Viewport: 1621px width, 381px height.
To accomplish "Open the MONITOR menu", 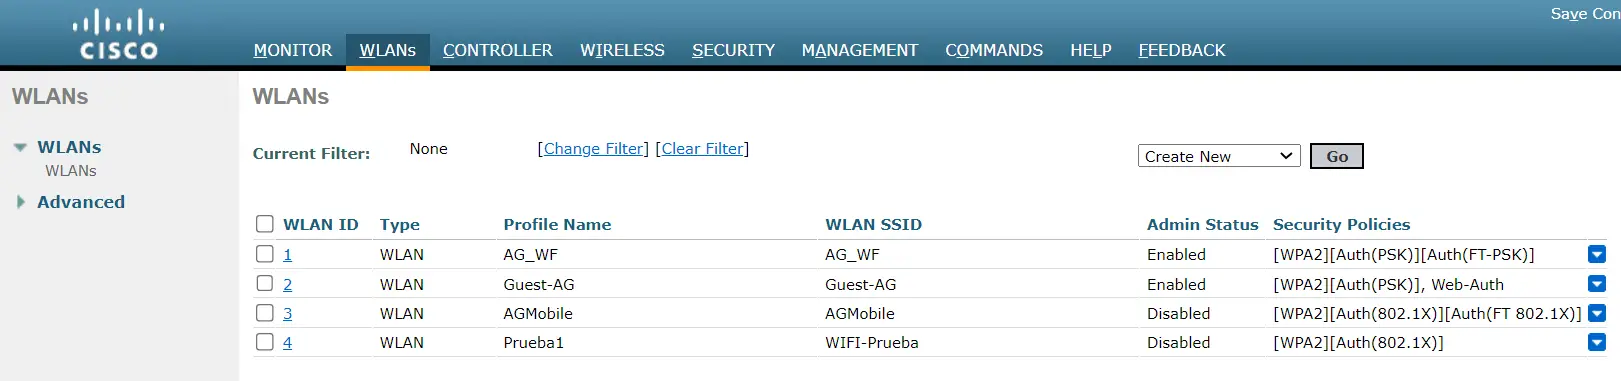I will [293, 50].
